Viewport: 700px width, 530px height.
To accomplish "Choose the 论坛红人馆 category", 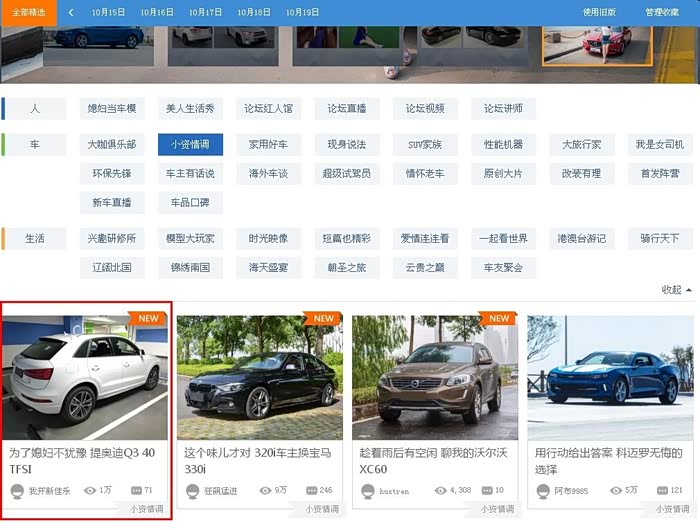I will [268, 109].
